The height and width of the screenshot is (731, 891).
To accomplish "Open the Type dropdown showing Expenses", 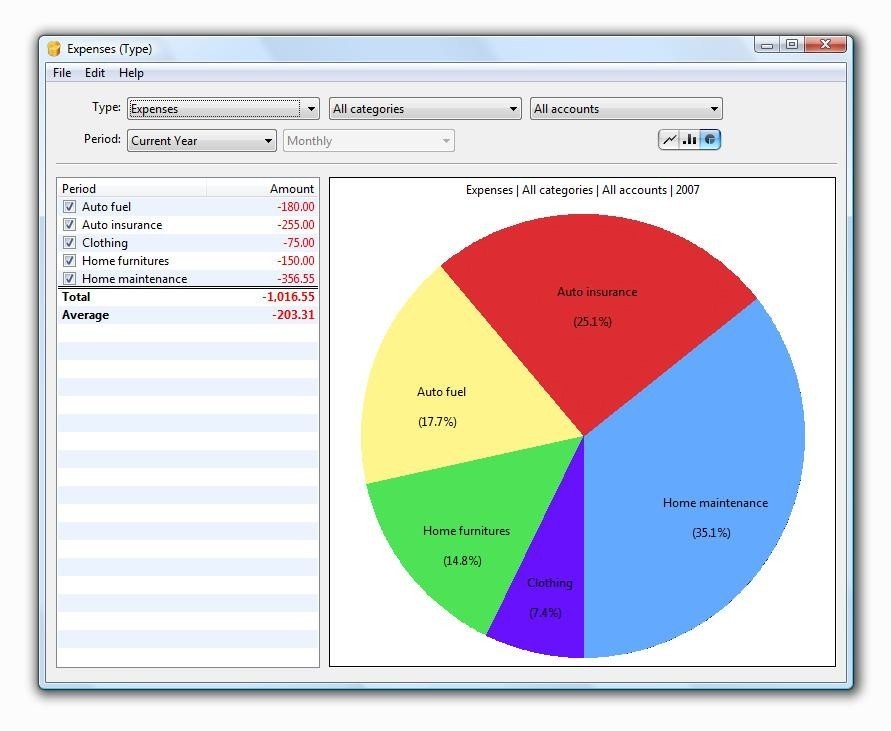I will click(223, 109).
